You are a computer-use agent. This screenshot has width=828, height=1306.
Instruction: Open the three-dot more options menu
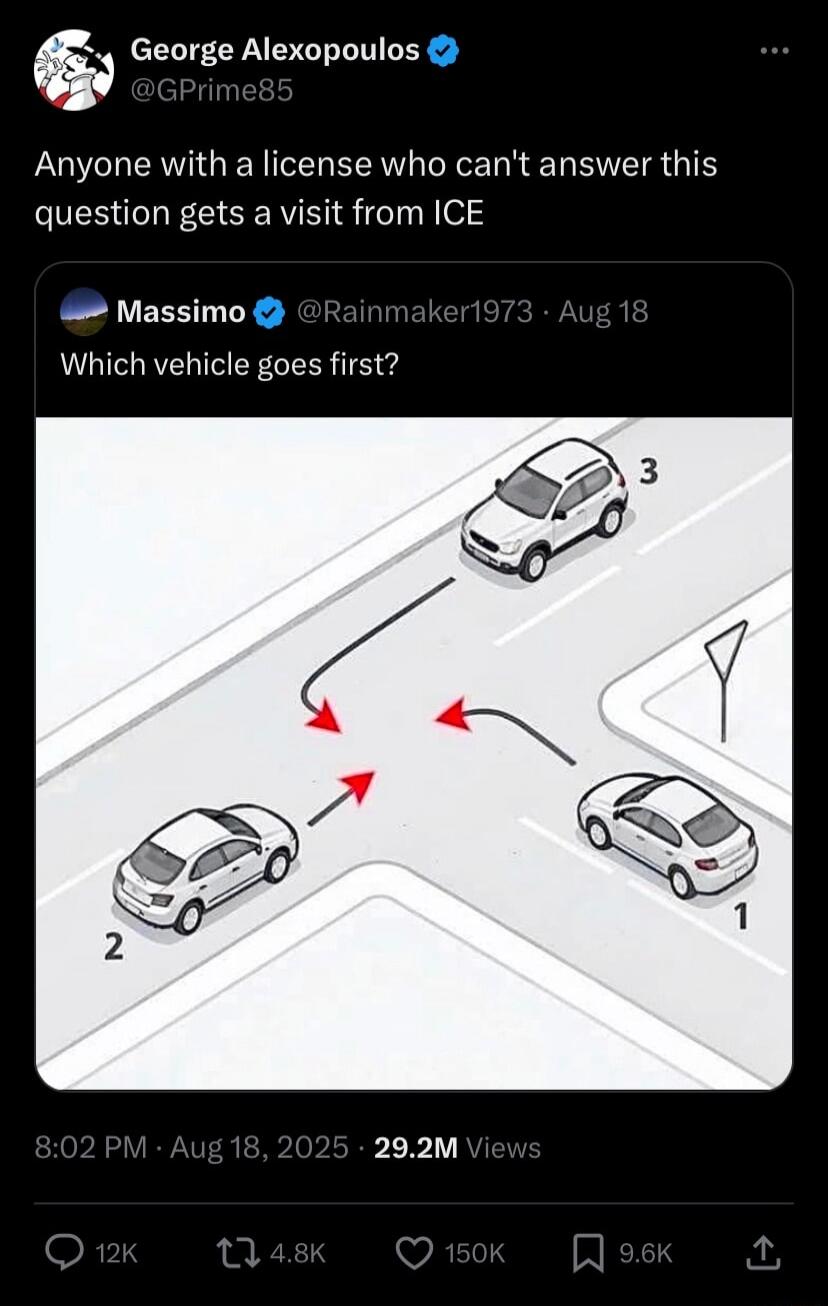[x=774, y=49]
